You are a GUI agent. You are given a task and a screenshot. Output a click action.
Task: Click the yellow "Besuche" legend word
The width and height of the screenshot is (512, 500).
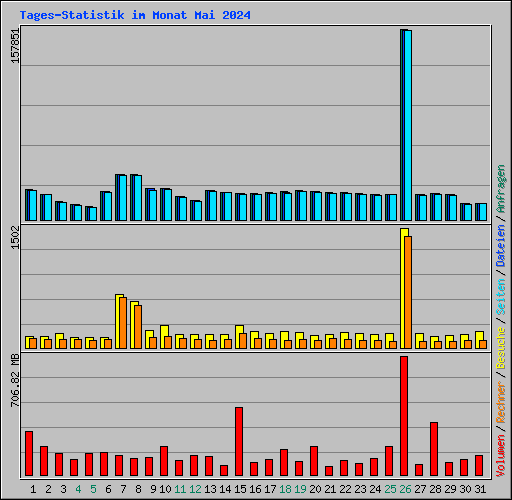[501, 348]
